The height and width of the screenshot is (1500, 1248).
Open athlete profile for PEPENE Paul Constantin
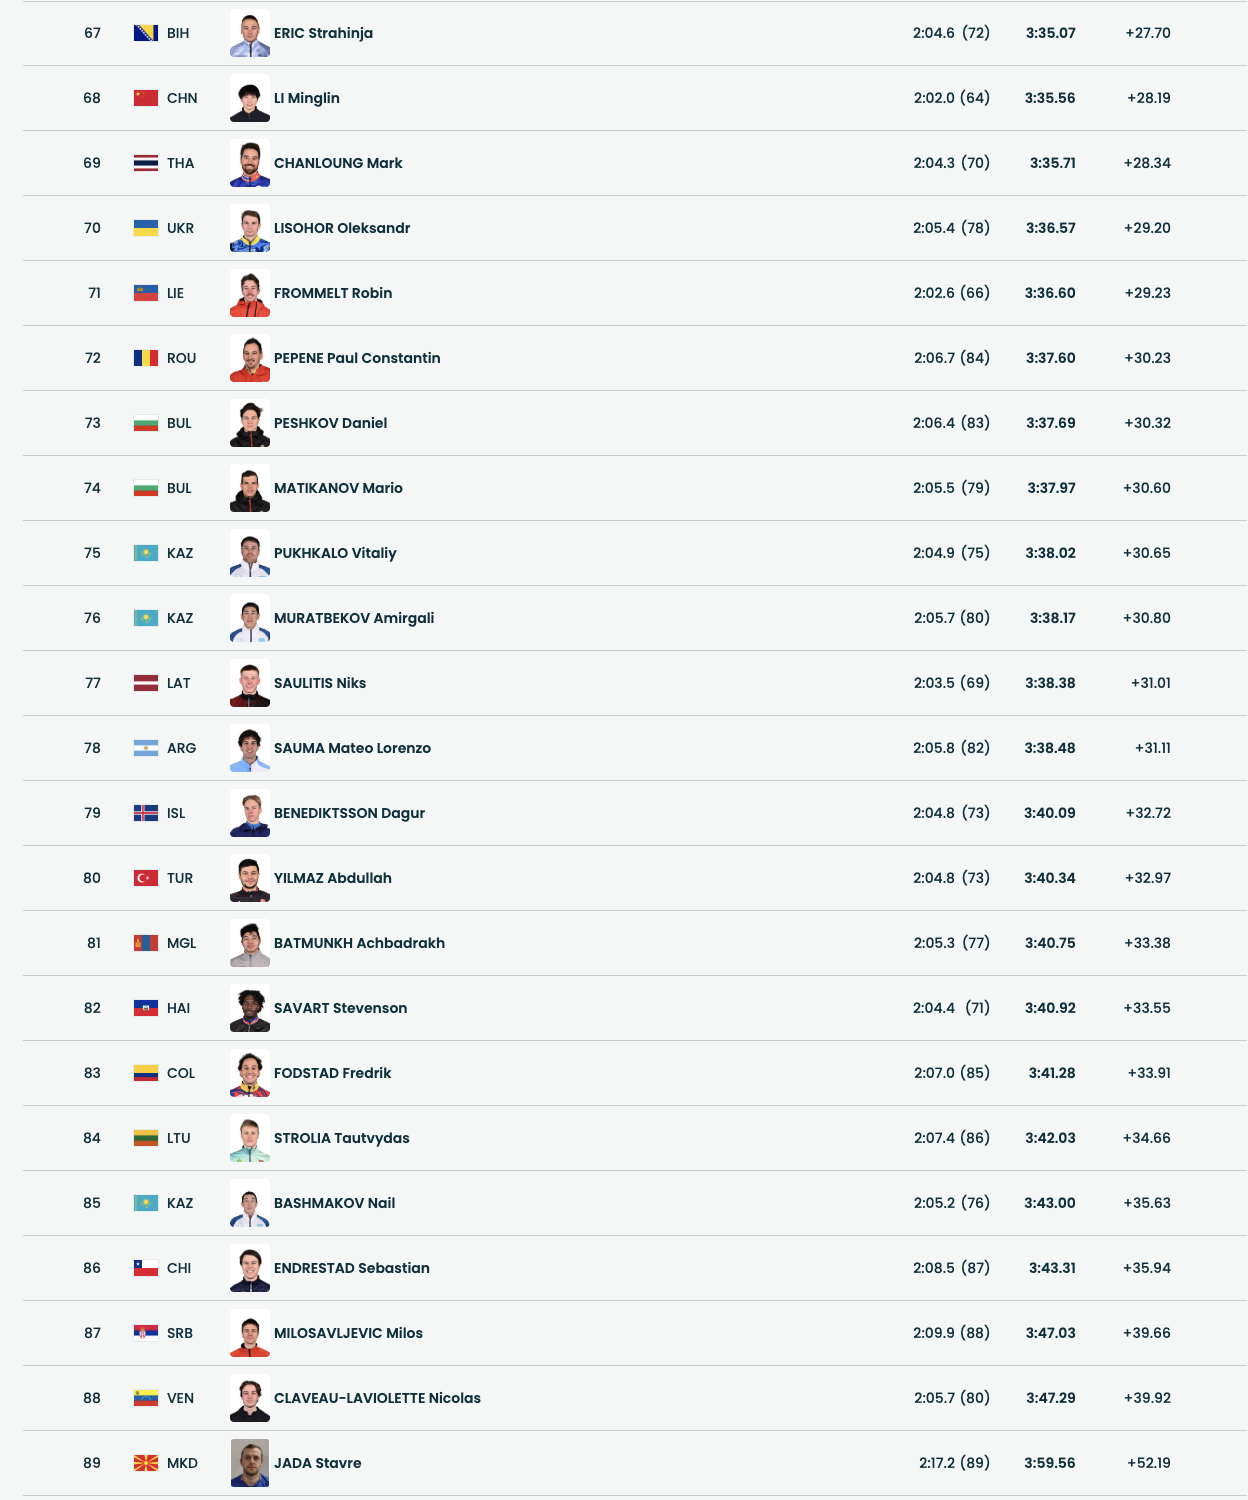(357, 358)
